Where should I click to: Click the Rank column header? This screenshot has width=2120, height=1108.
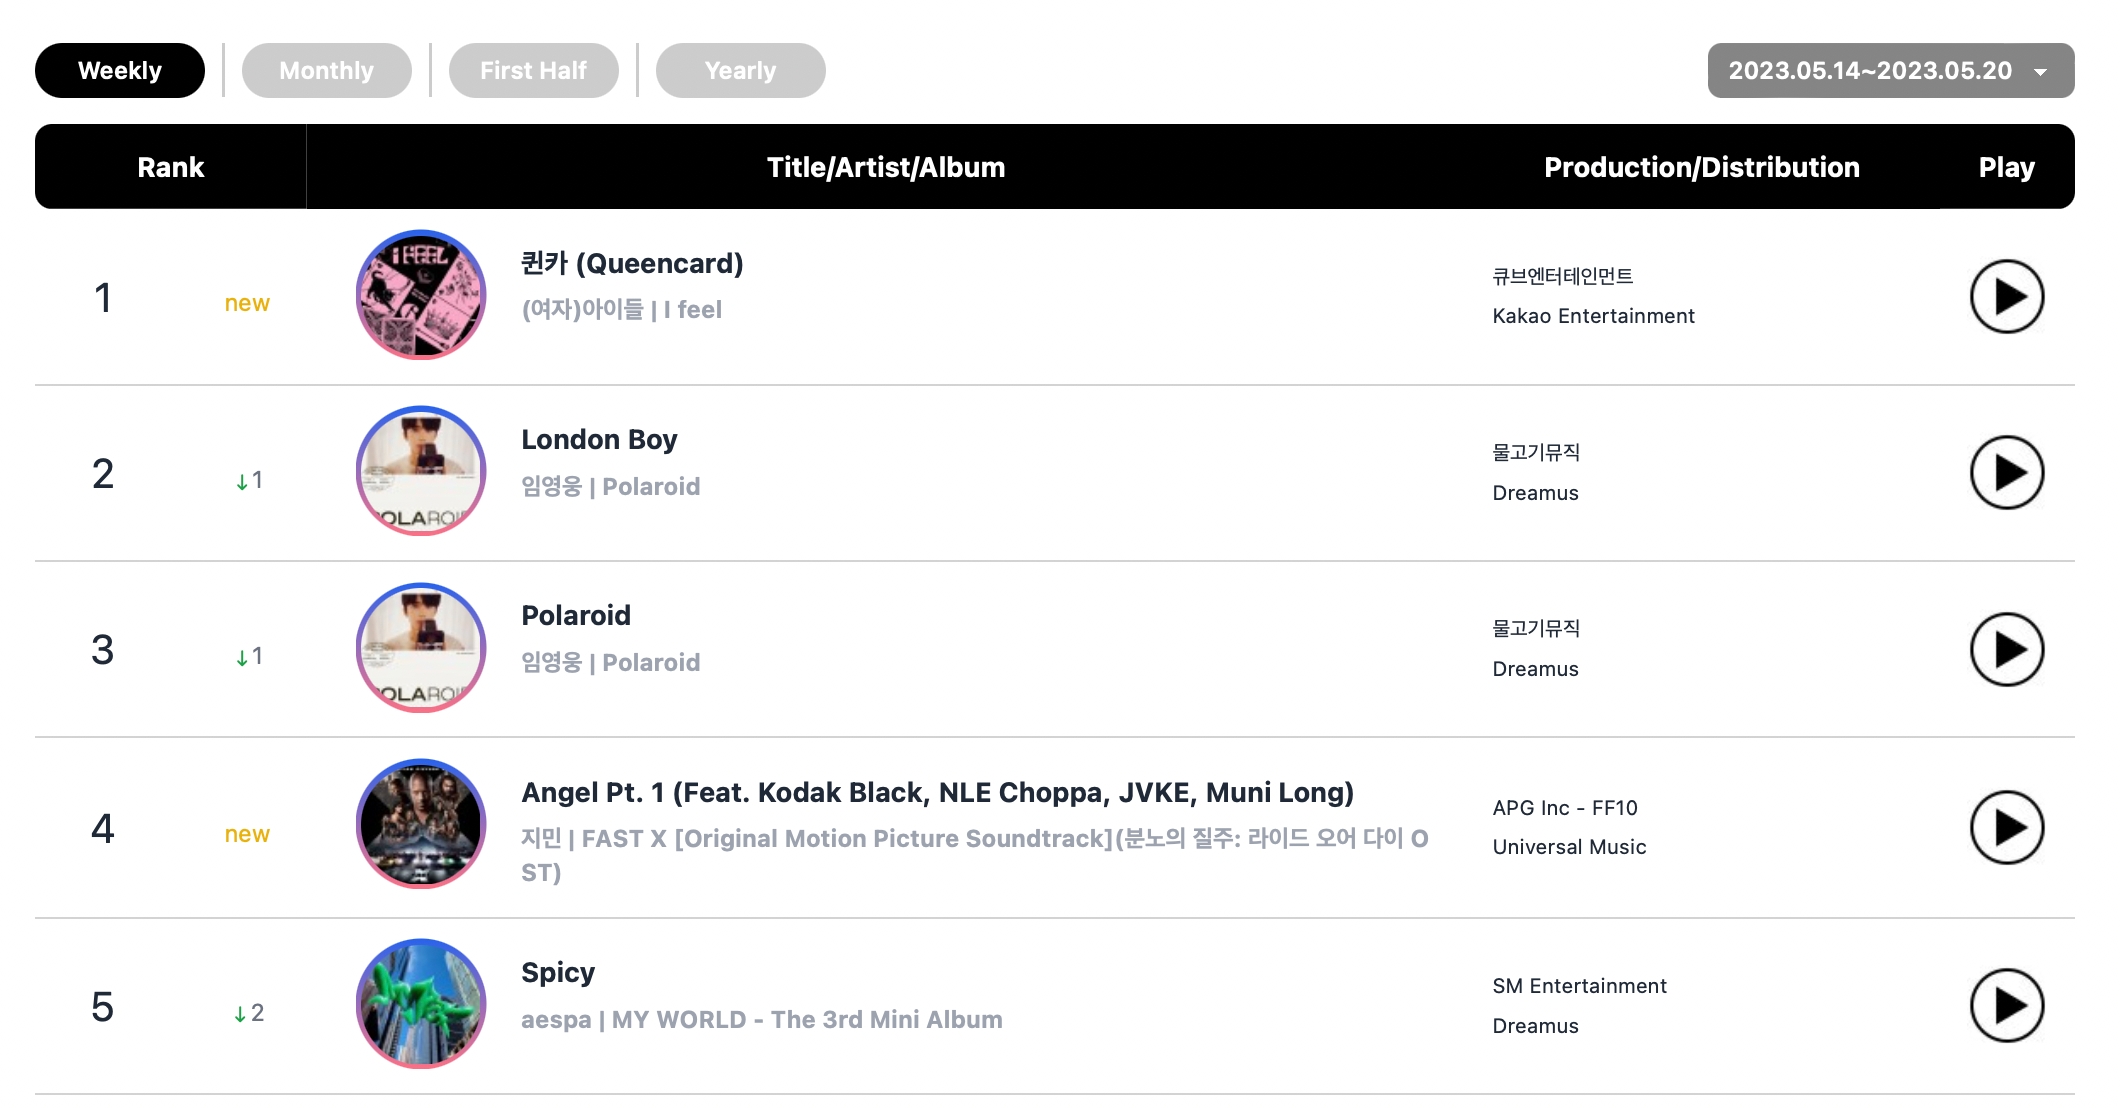coord(171,167)
